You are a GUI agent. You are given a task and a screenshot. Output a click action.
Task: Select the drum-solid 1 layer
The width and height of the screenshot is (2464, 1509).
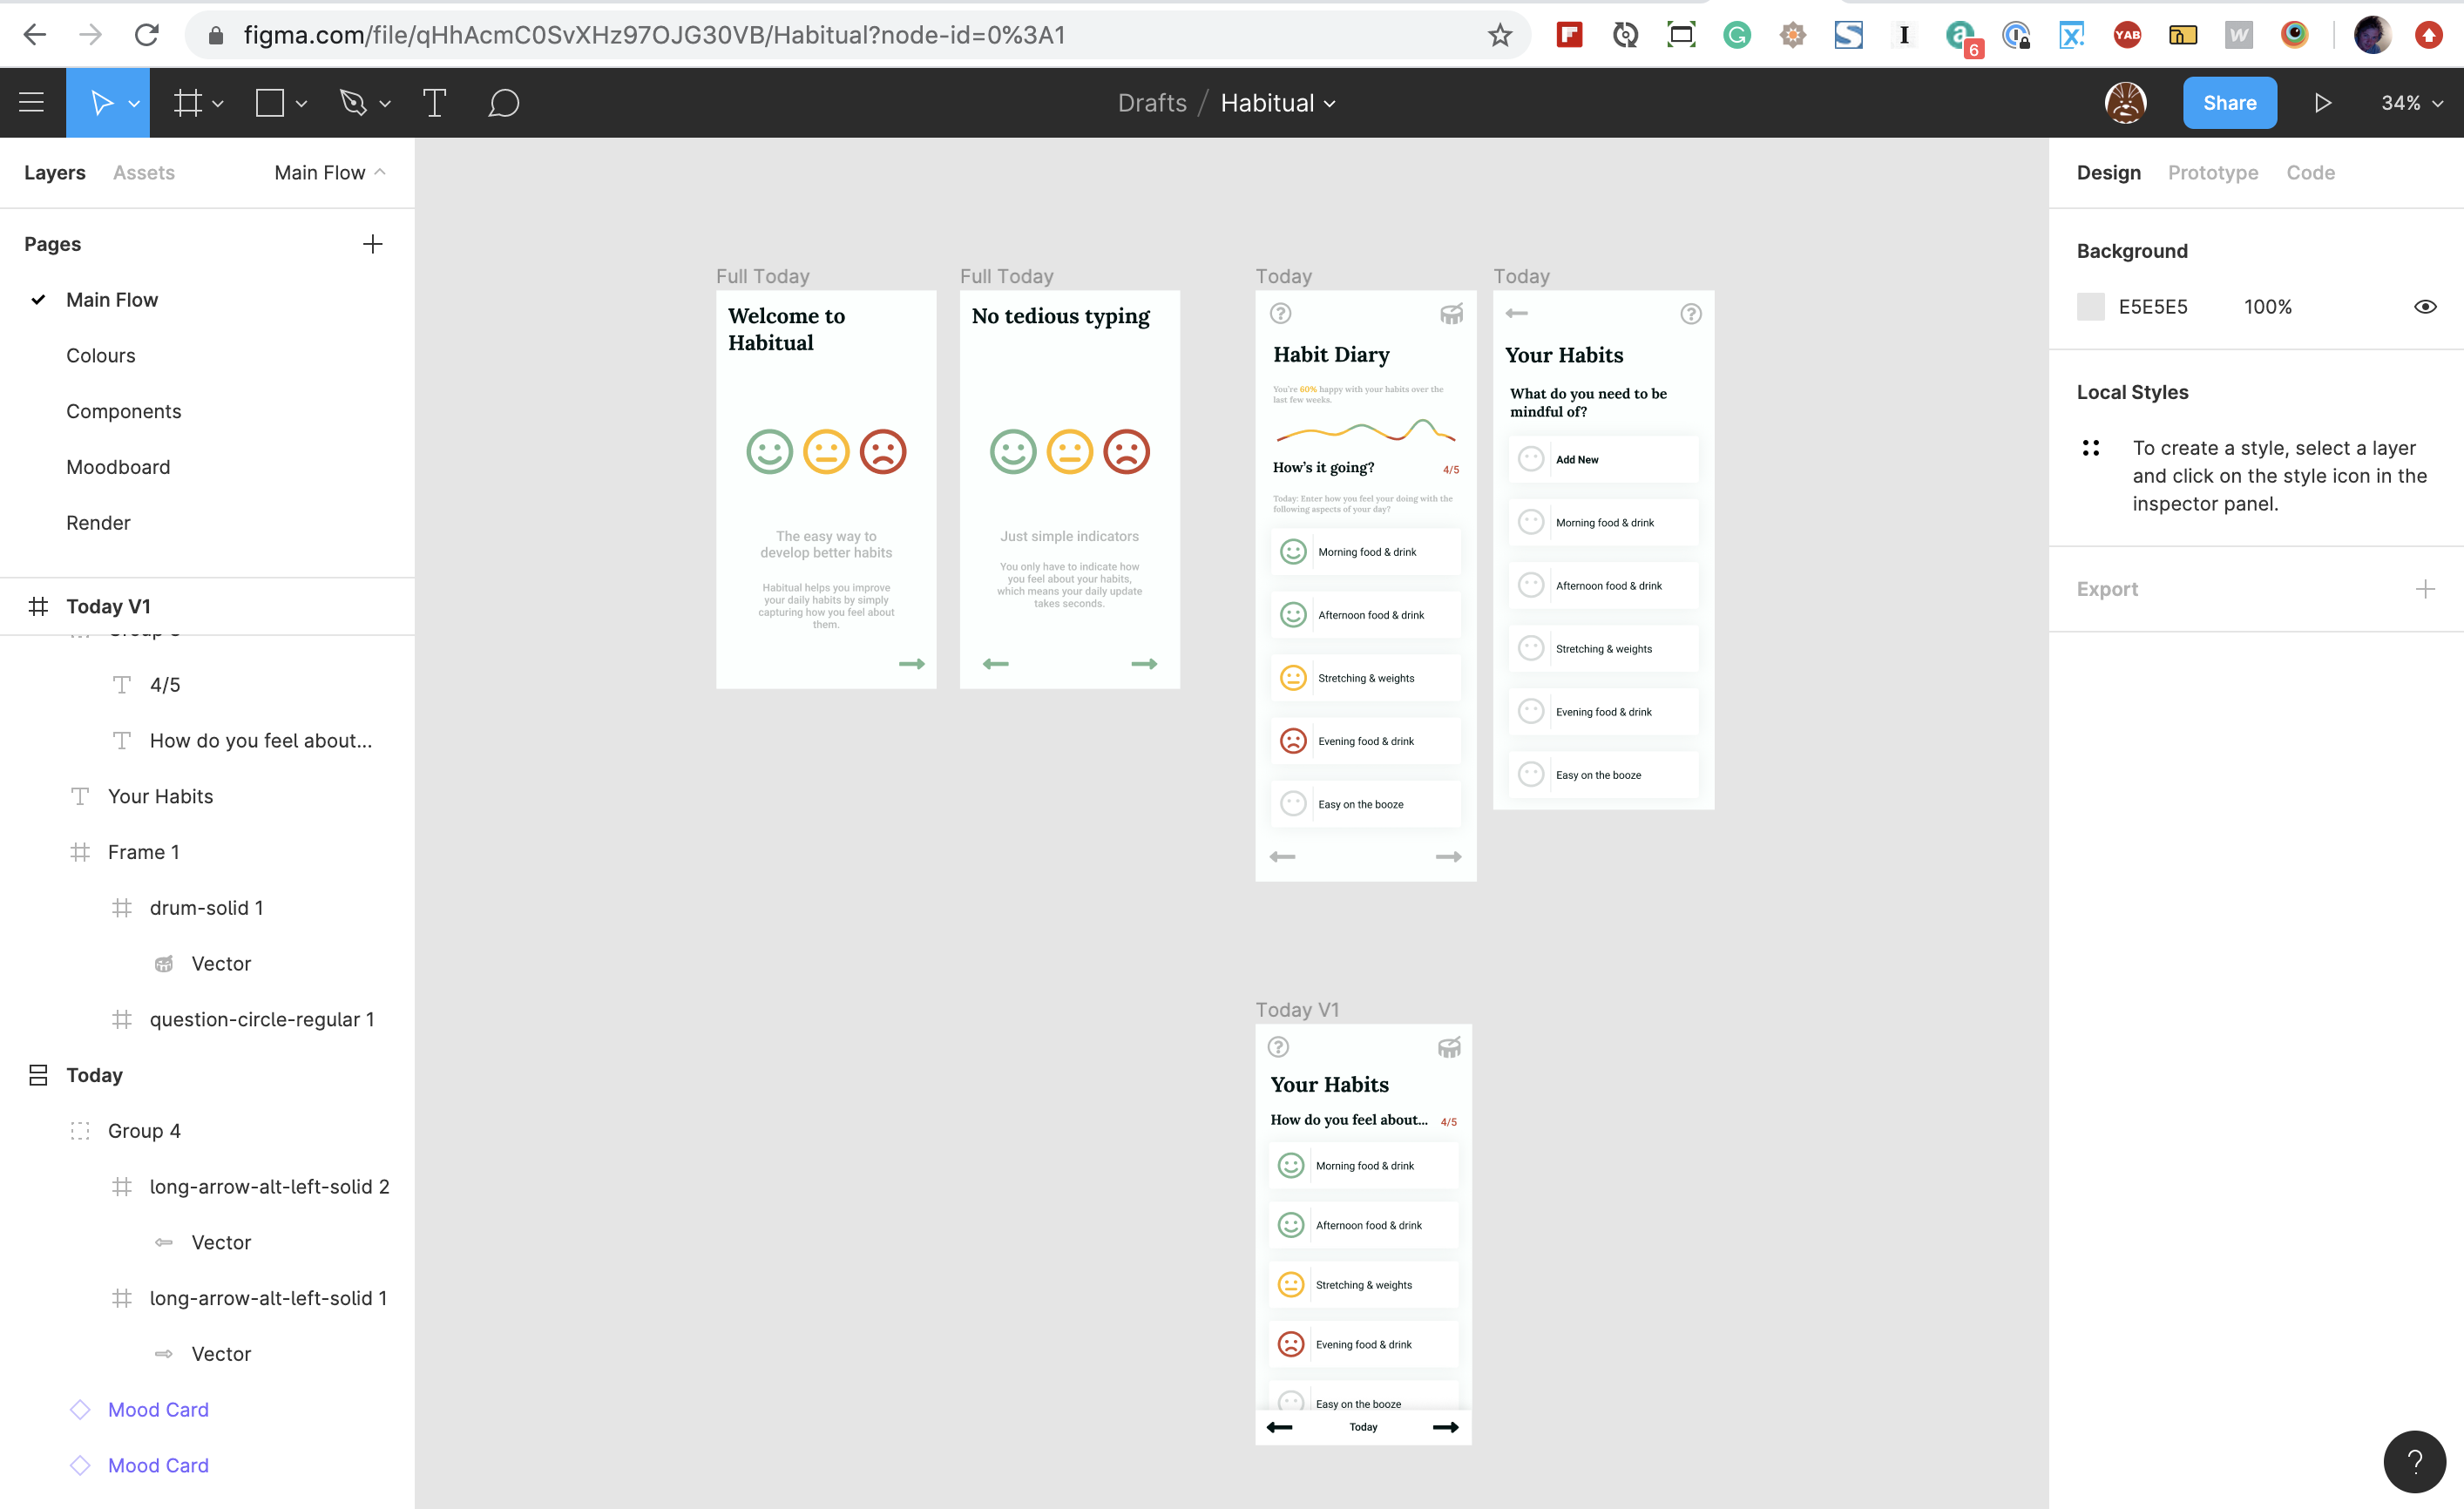(207, 908)
